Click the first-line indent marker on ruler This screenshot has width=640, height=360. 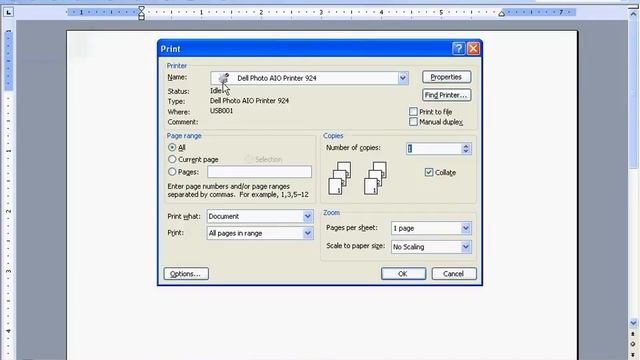click(x=141, y=9)
